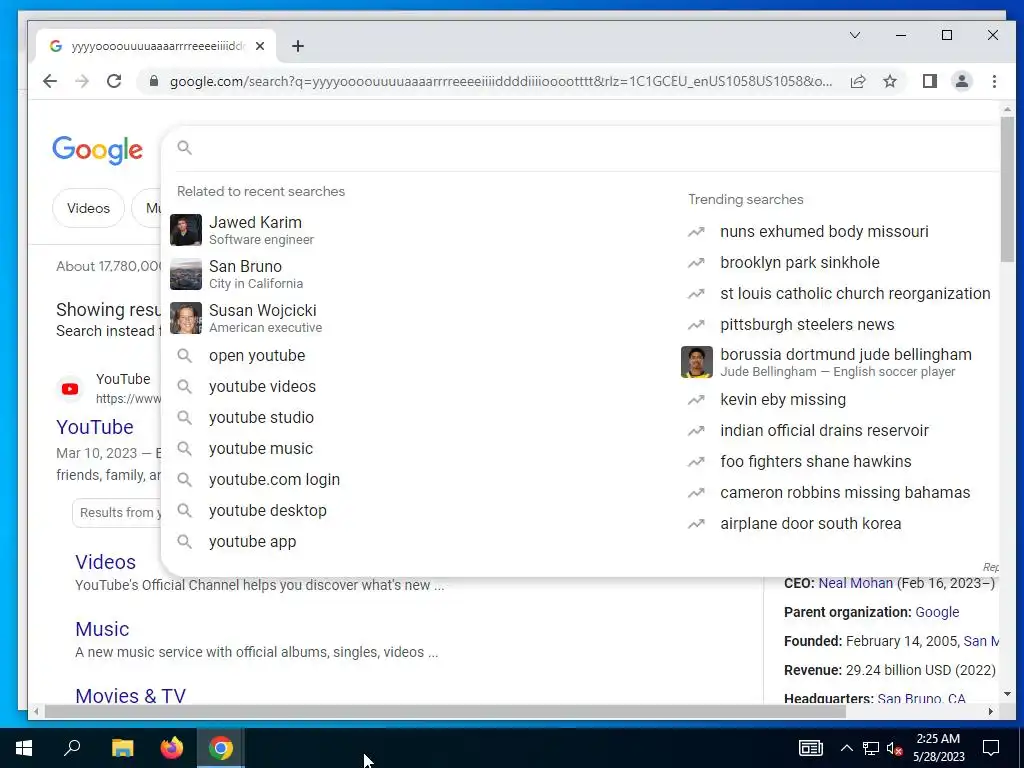Choose 'youtube app' suggestion
Image resolution: width=1024 pixels, height=768 pixels.
(418, 541)
